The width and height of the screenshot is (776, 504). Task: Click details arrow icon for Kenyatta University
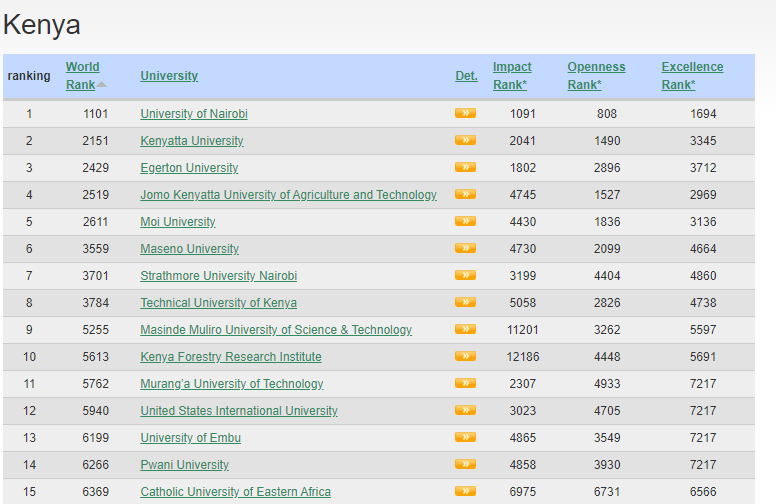(465, 140)
